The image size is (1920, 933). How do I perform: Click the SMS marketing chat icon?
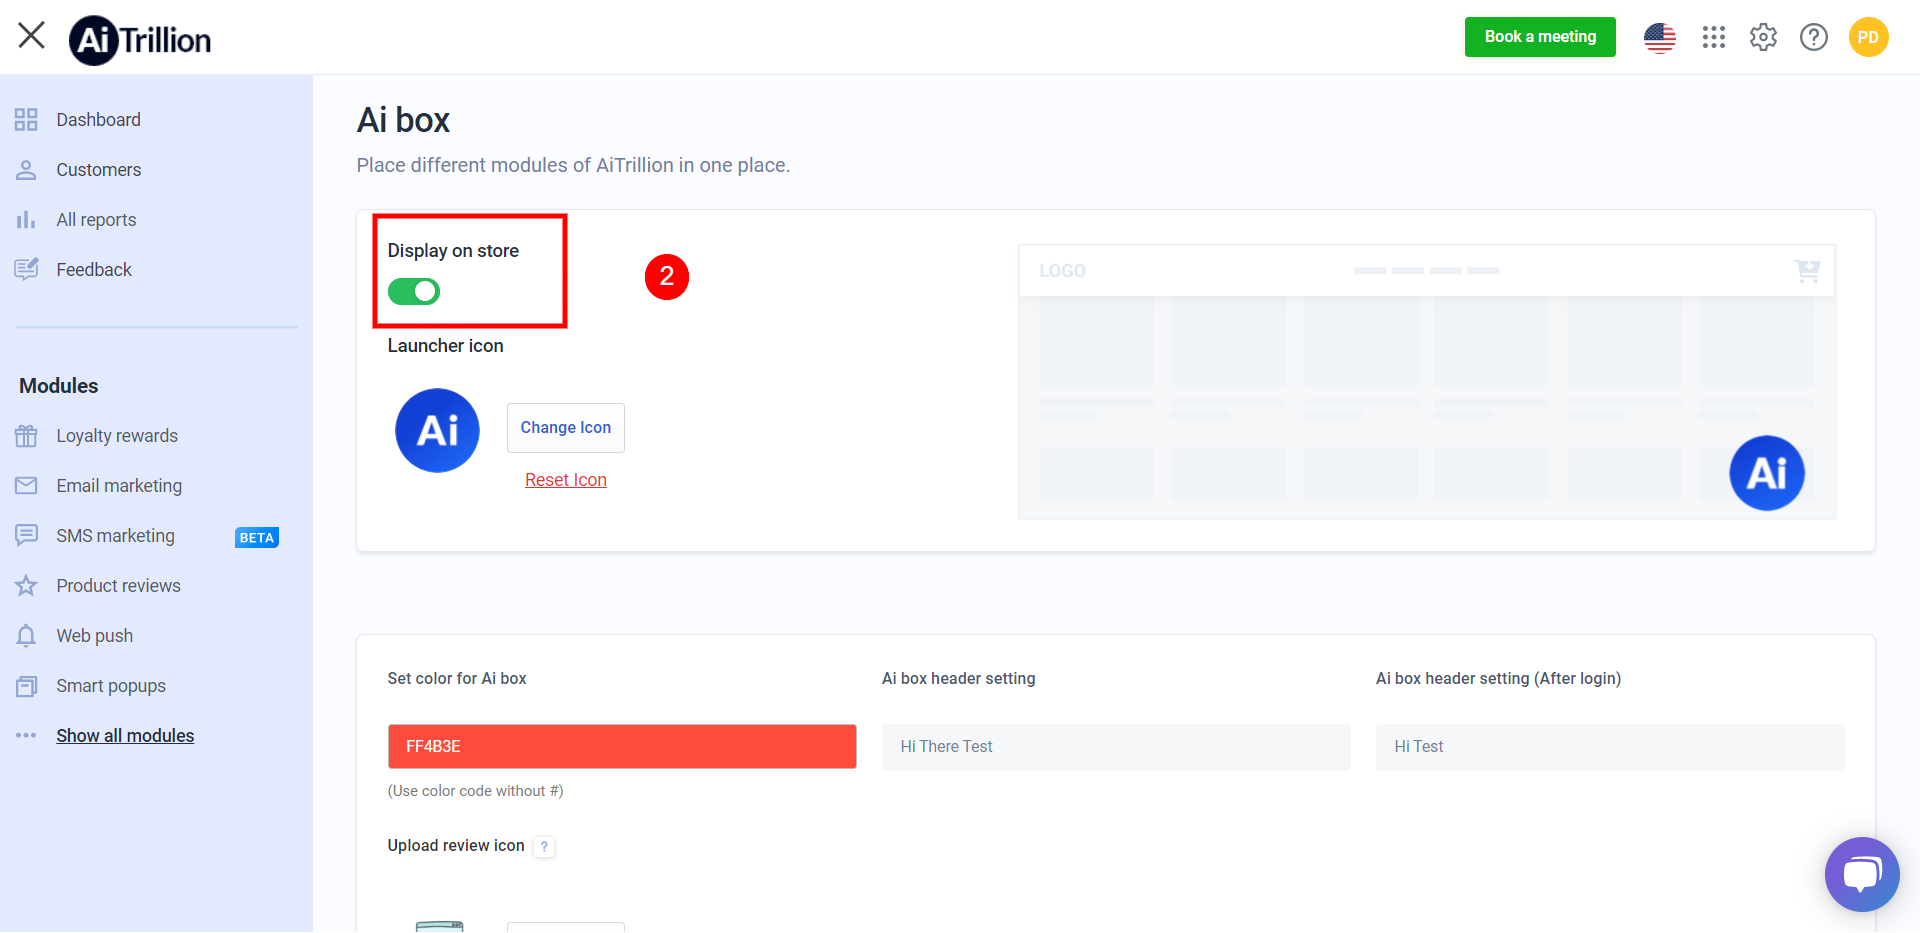click(x=26, y=536)
